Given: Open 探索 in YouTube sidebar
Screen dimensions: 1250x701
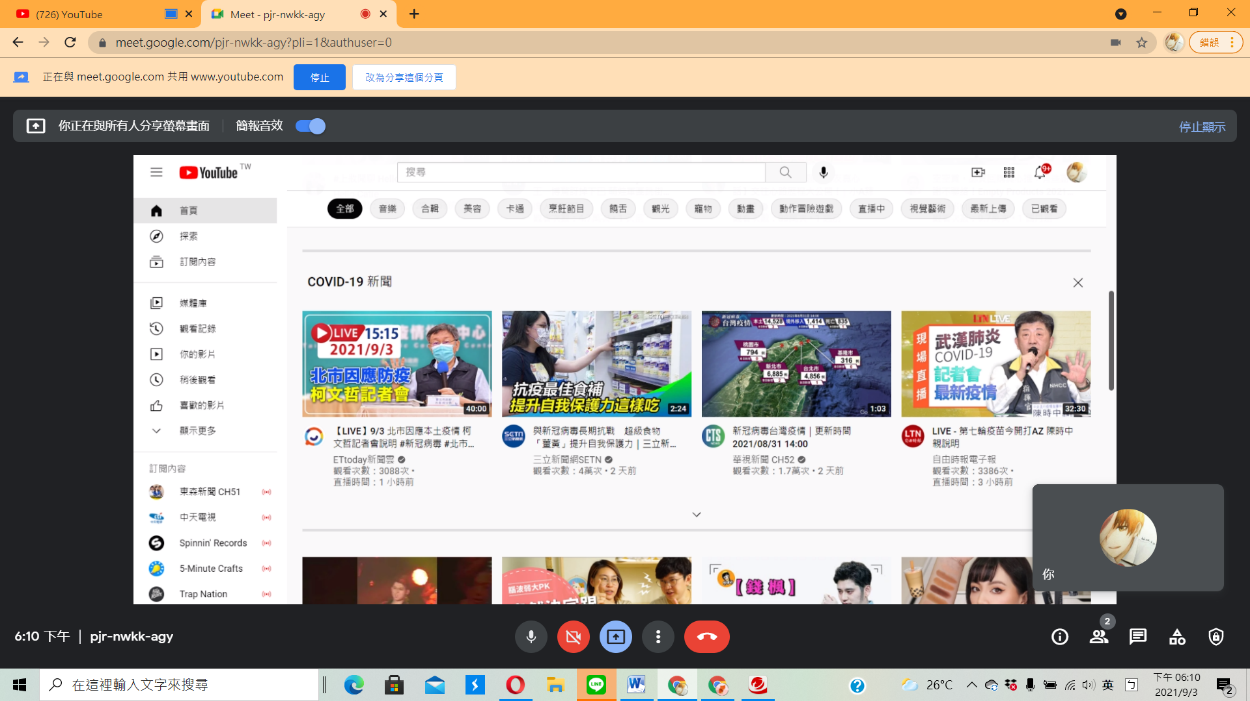Looking at the screenshot, I should pos(206,236).
